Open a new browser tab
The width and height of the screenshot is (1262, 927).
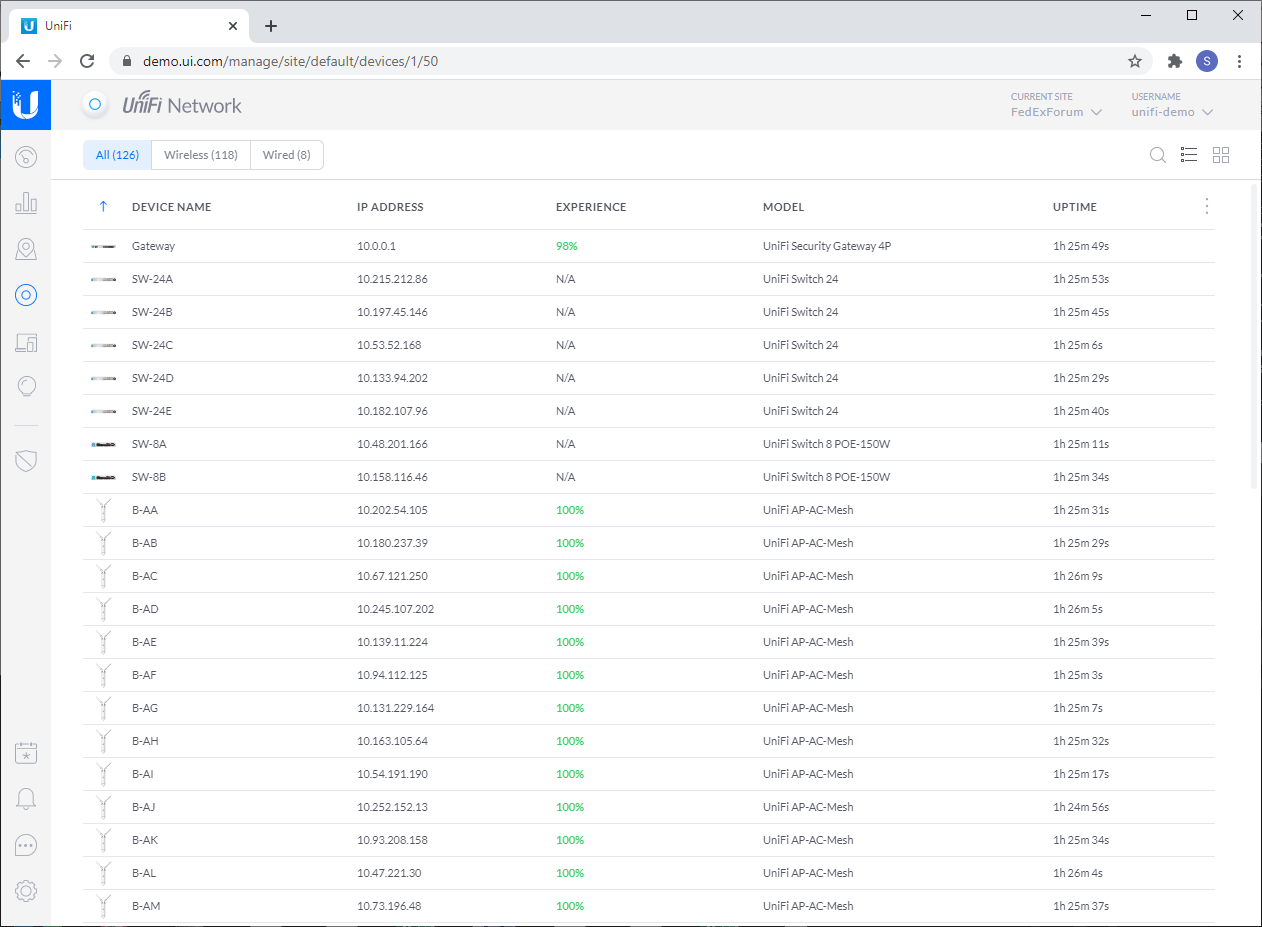[271, 26]
